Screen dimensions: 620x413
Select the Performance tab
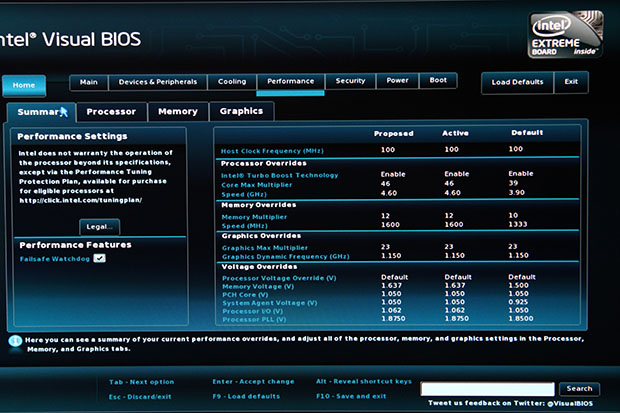pos(291,81)
